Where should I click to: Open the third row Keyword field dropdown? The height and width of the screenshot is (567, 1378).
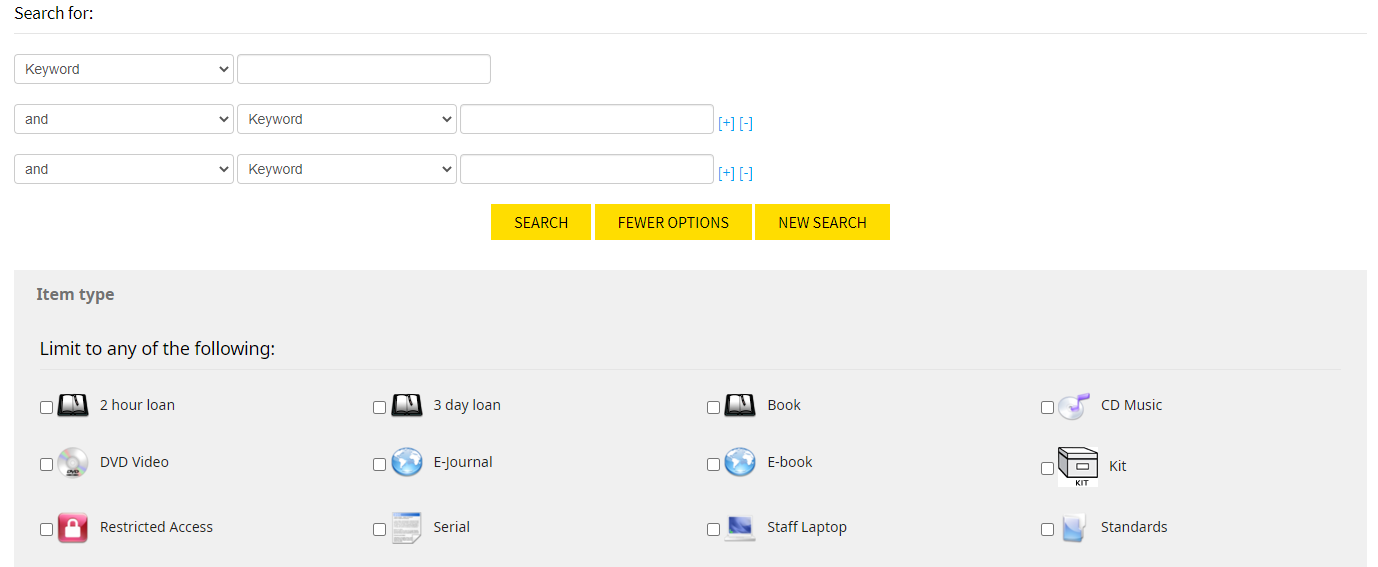pyautogui.click(x=347, y=169)
